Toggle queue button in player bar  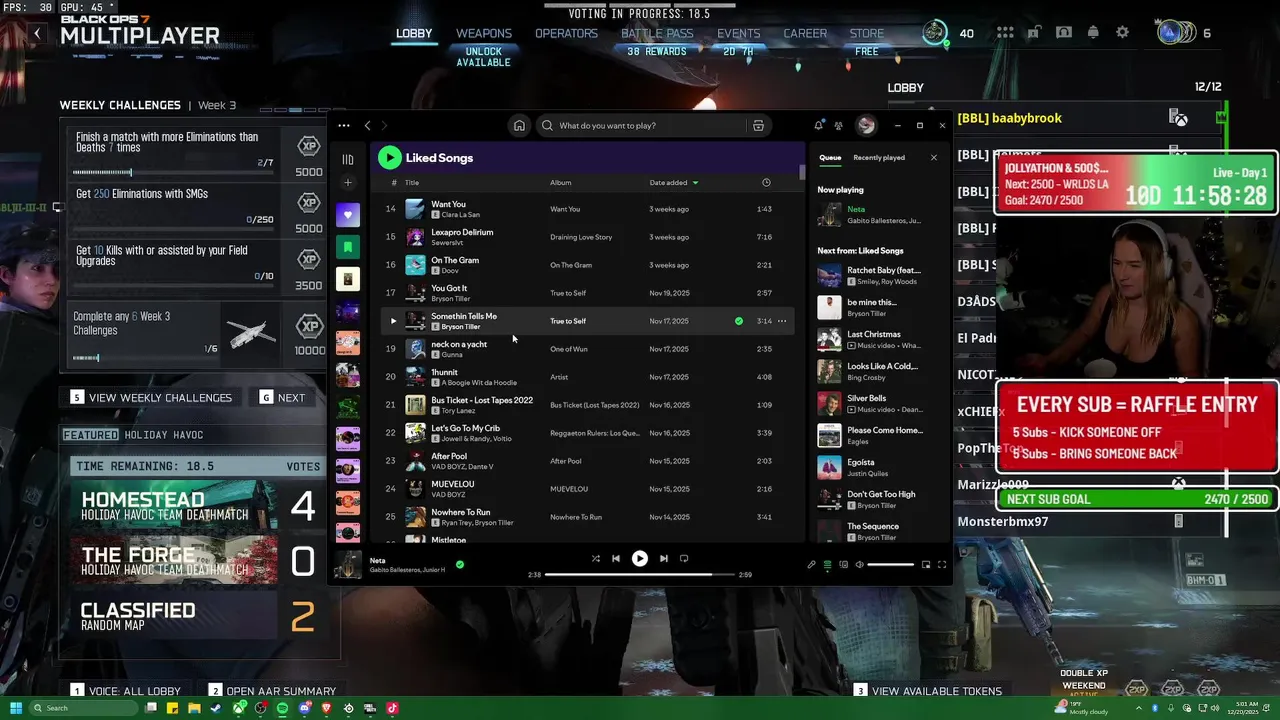pos(827,565)
